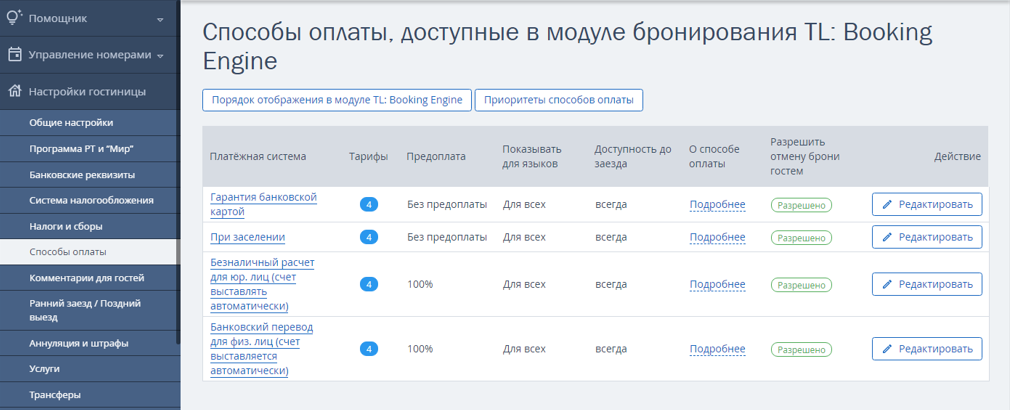Go to Общие настройки
Image resolution: width=1010 pixels, height=410 pixels.
[88, 122]
